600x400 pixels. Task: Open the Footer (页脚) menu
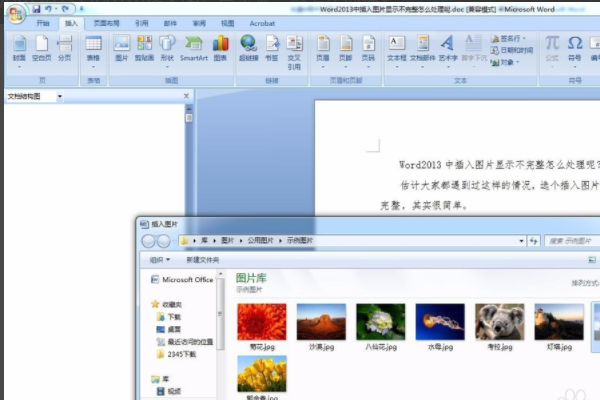[346, 51]
